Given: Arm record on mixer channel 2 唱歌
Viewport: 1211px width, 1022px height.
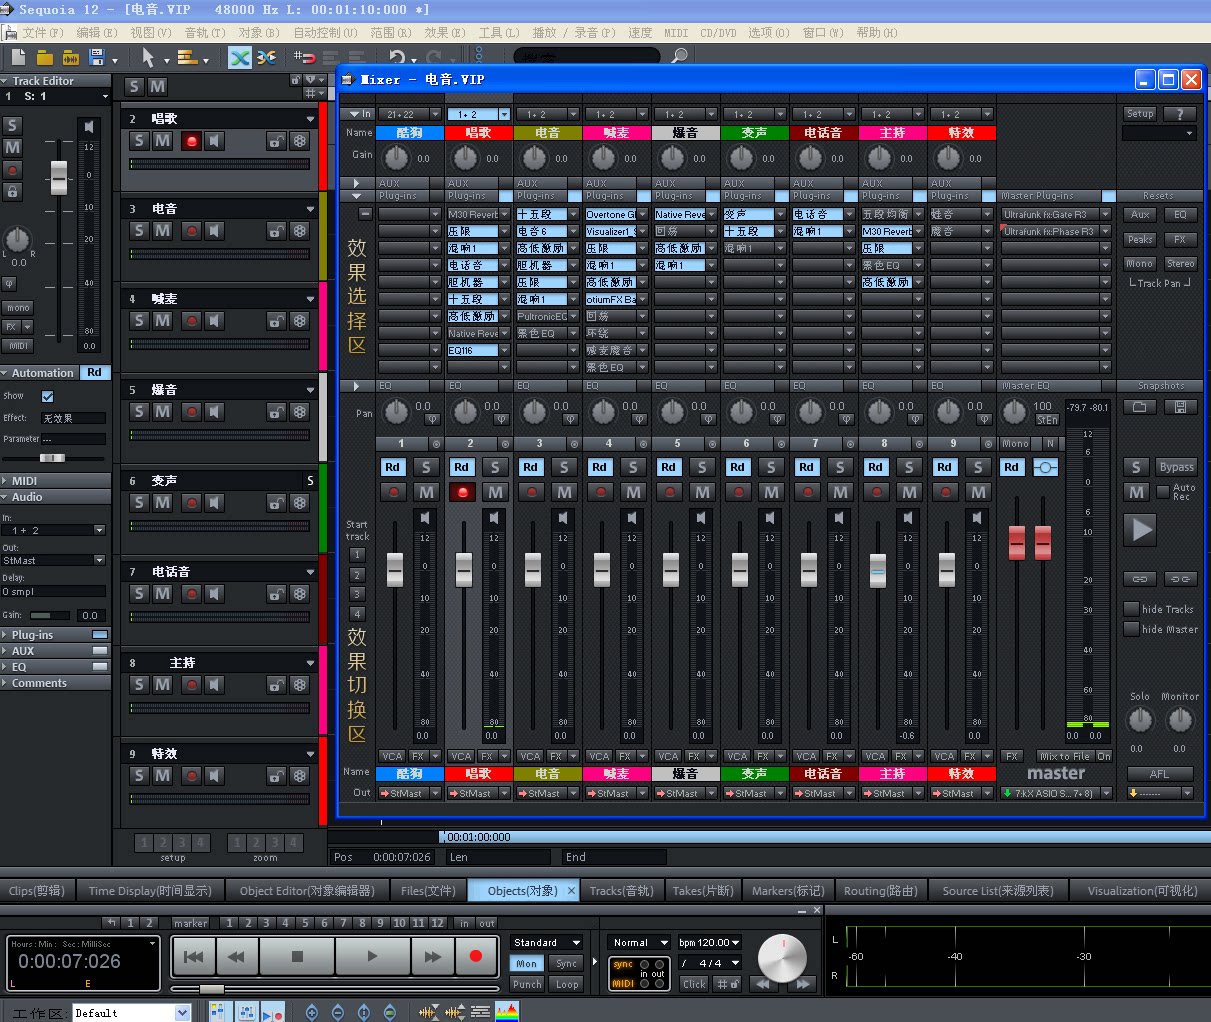Looking at the screenshot, I should pos(462,492).
